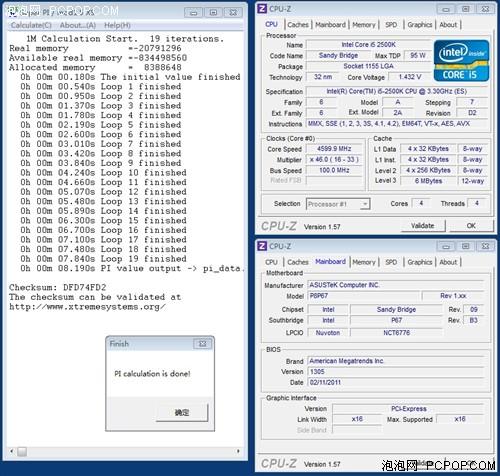Viewport: 500px width, 476px height.
Task: Click the Specification field i5-2500K CPU
Action: tap(396, 91)
